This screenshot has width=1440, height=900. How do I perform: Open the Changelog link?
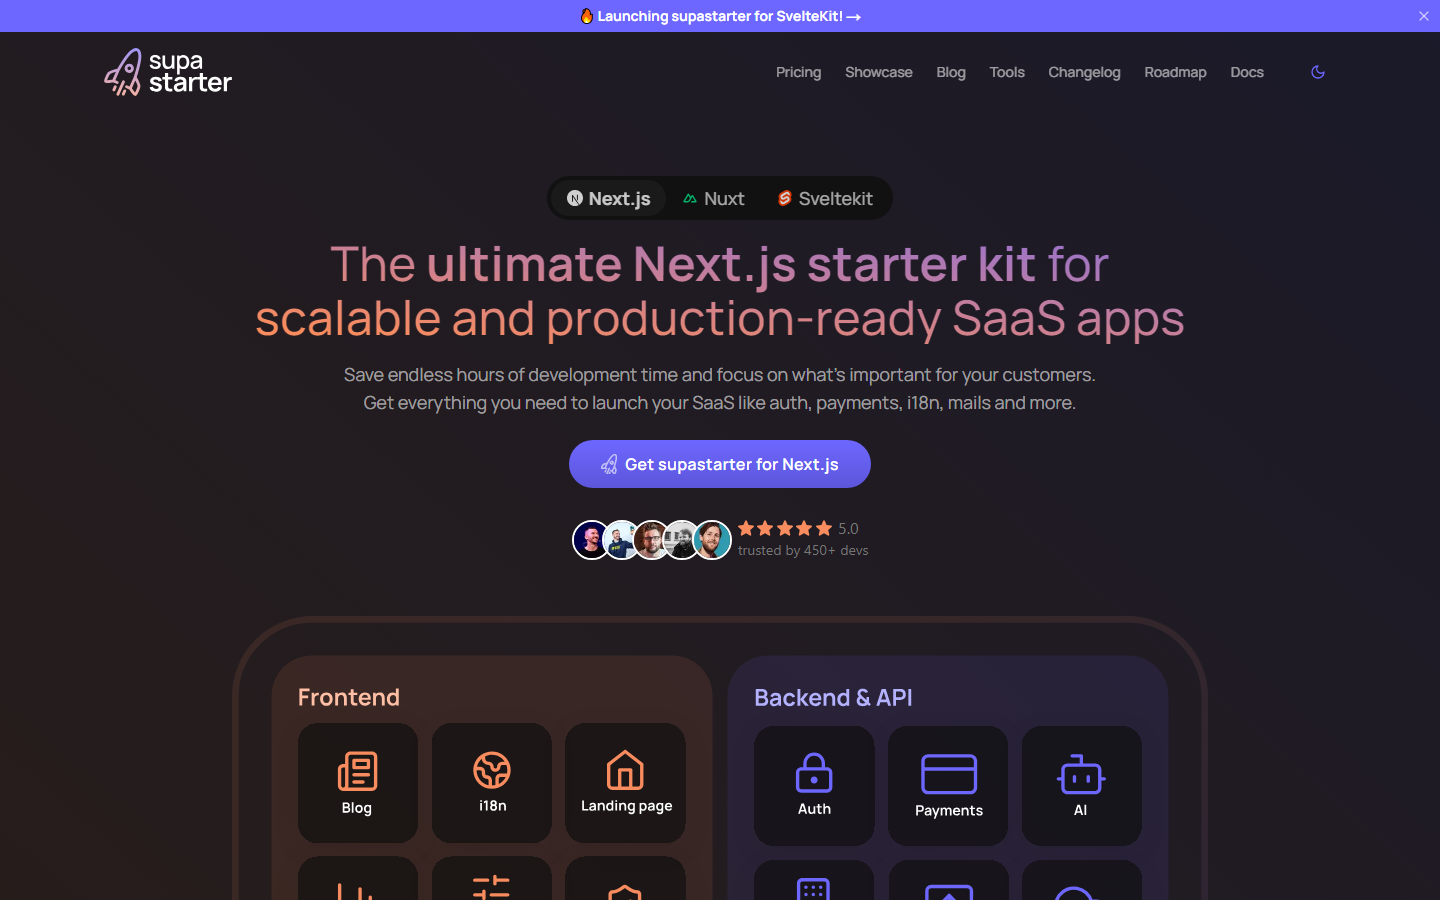click(1084, 72)
